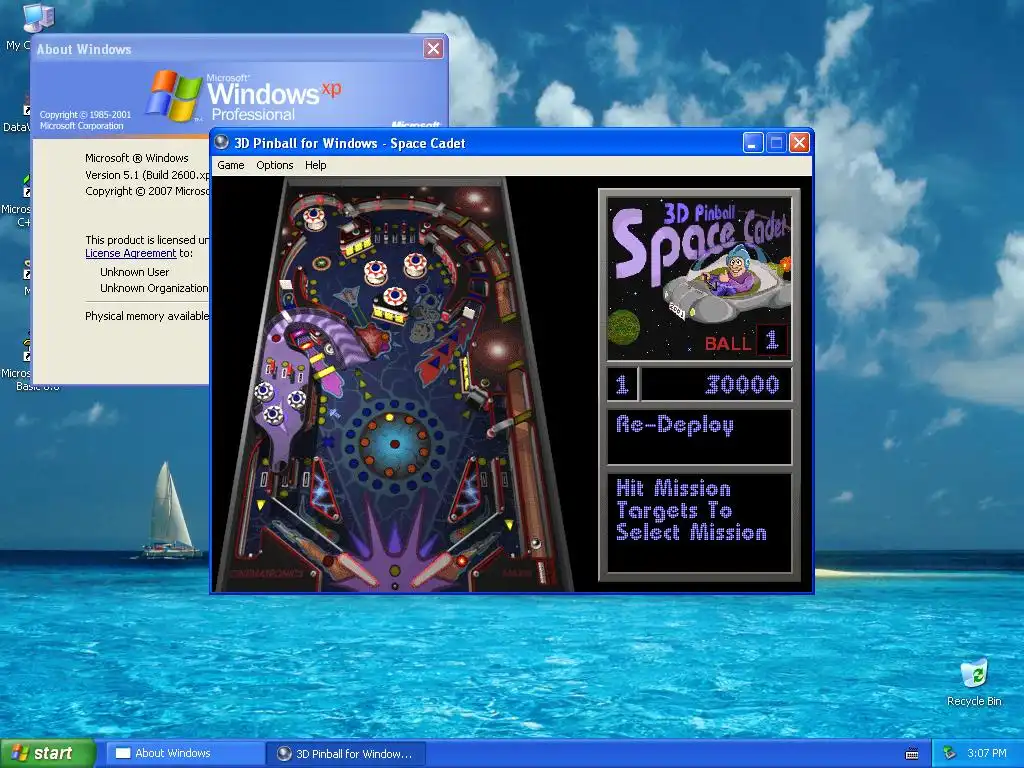Close the About Windows dialog
1024x768 pixels.
click(x=433, y=48)
